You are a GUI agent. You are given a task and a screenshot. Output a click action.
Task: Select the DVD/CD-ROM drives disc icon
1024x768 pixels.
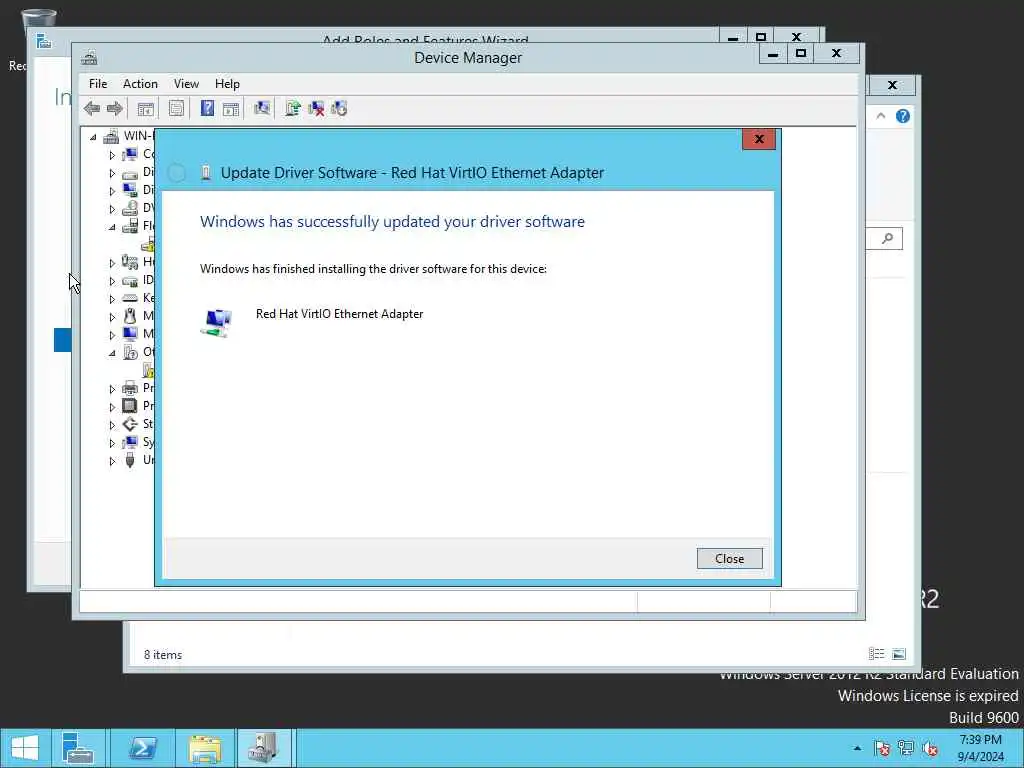[130, 208]
